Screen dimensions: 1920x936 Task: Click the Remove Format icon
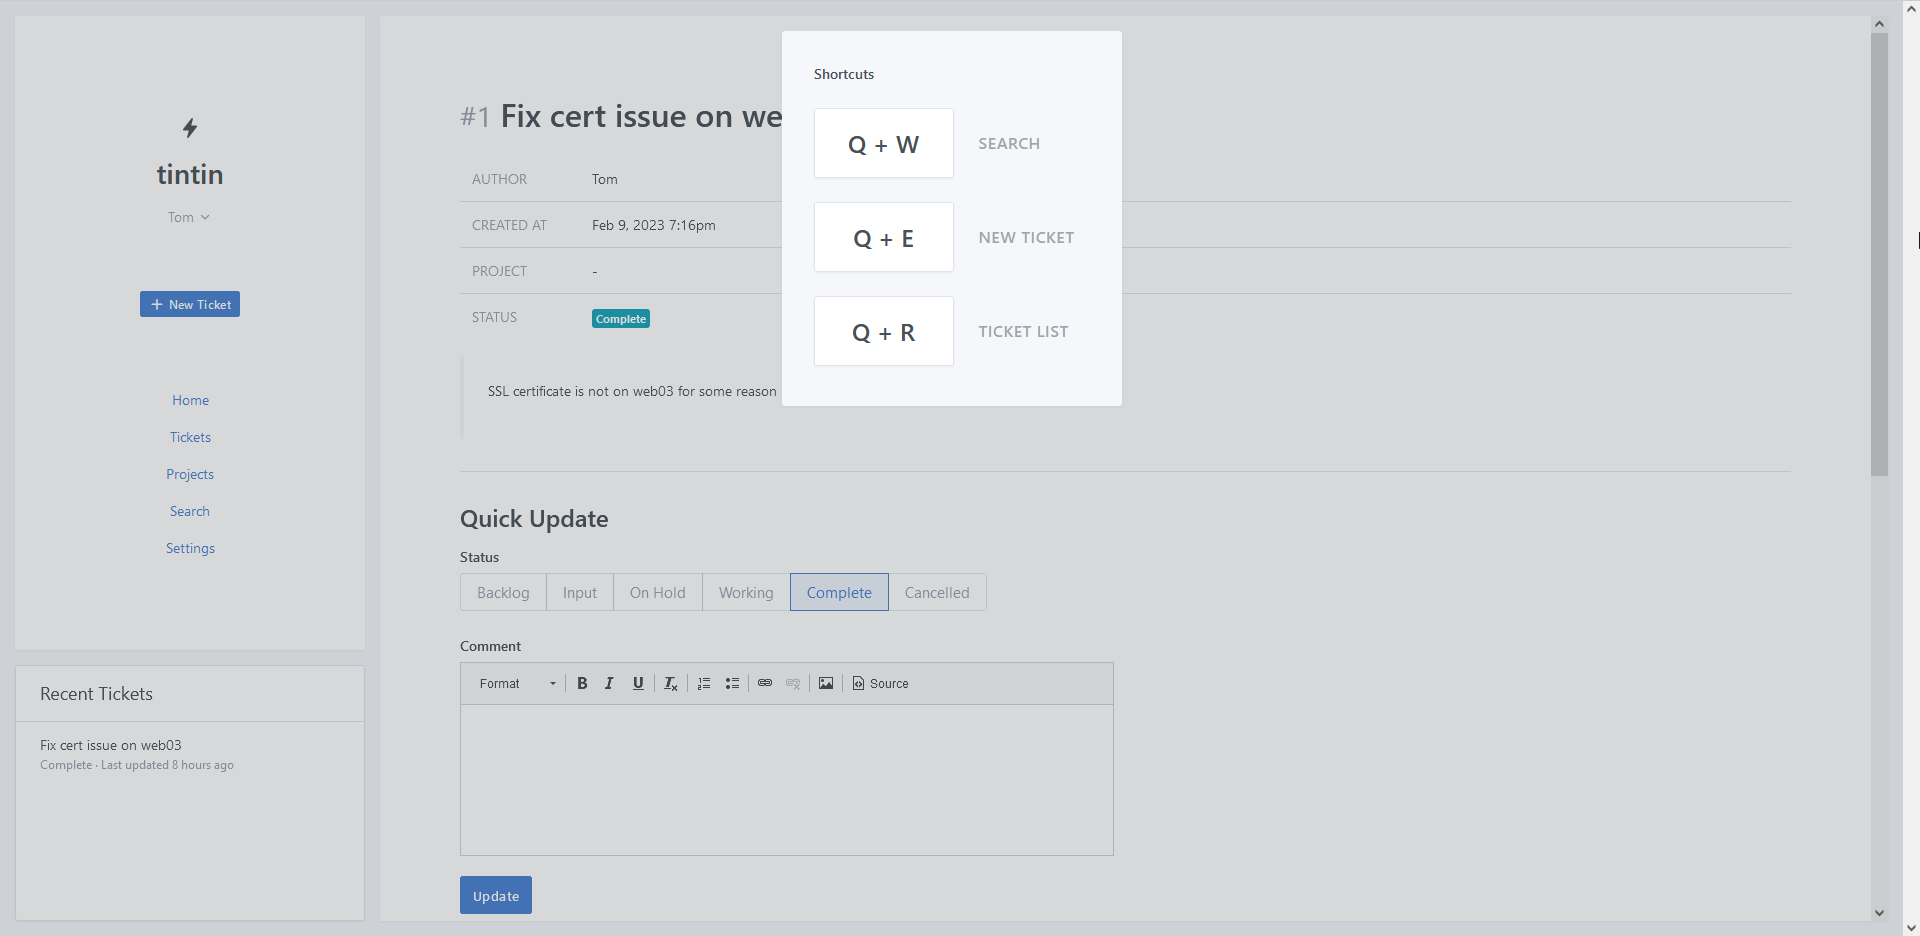coord(670,684)
